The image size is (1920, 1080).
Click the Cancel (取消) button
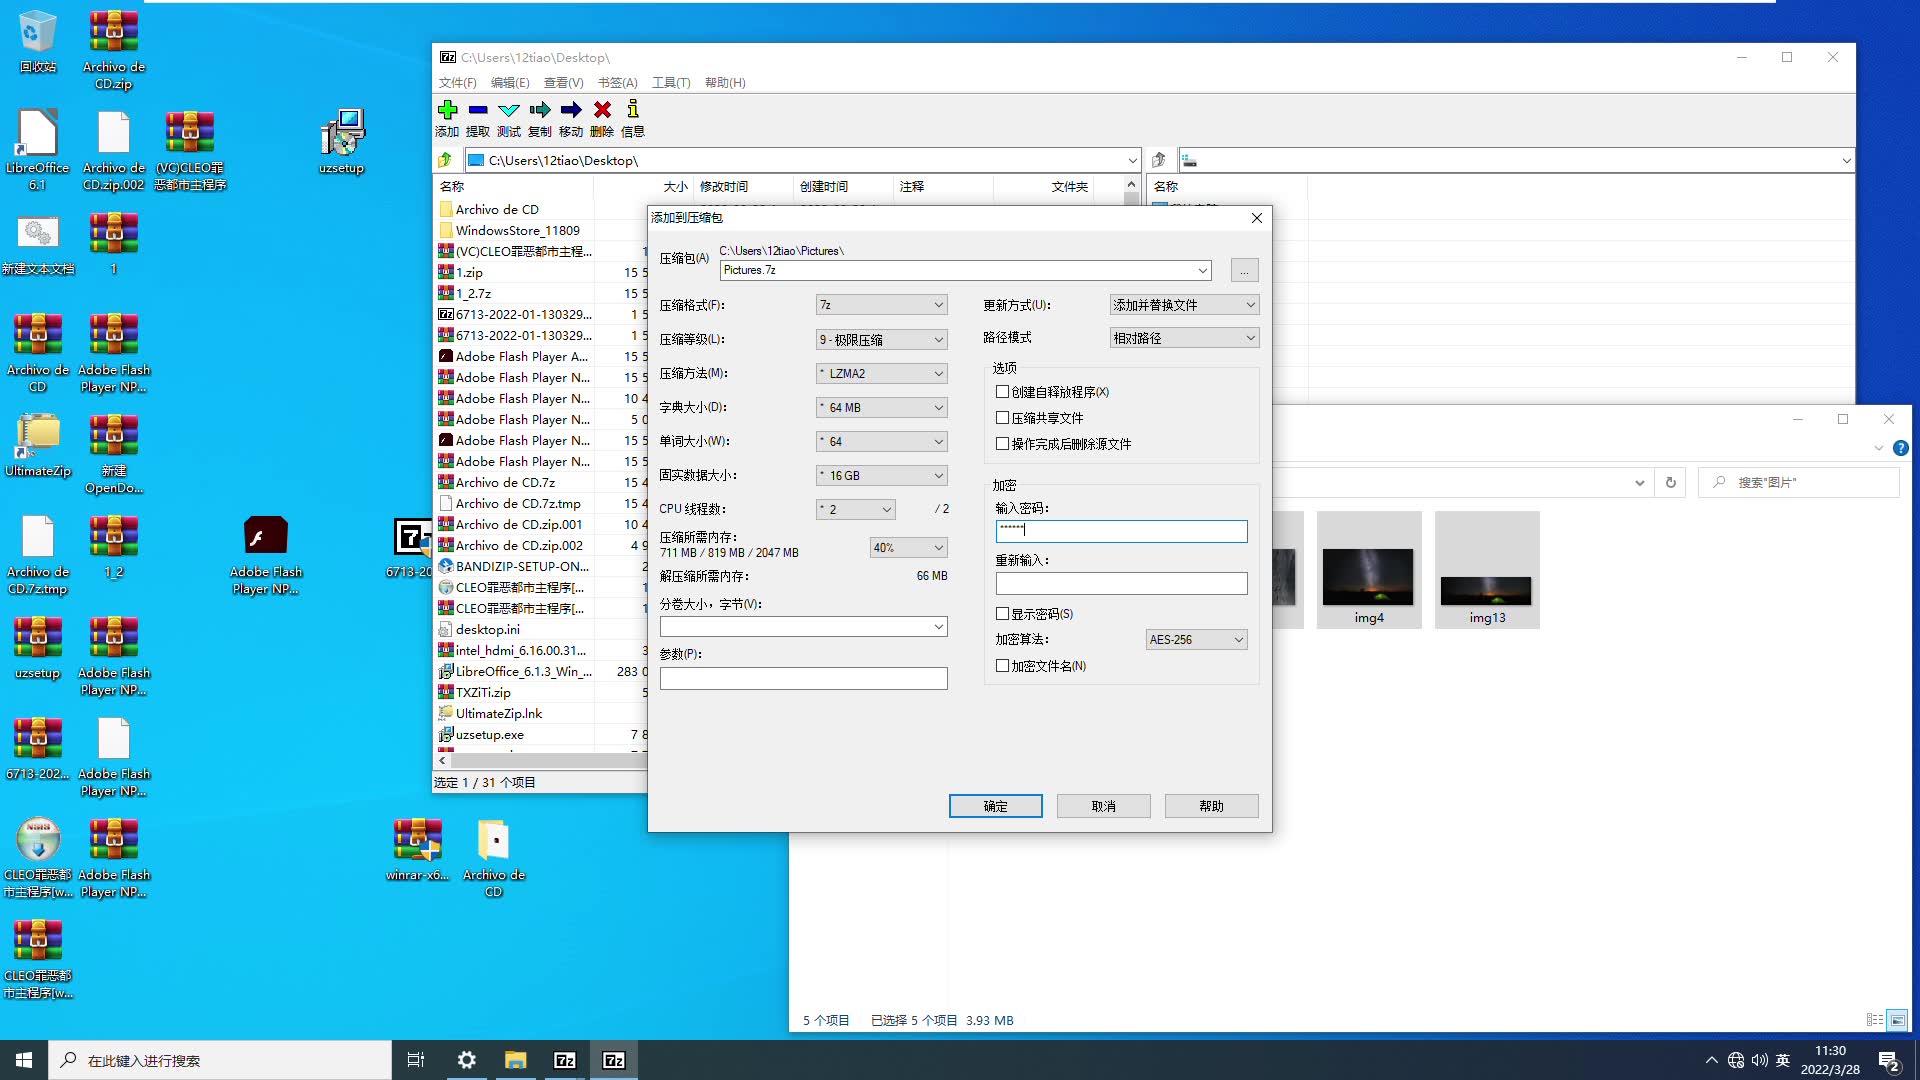pyautogui.click(x=1103, y=806)
